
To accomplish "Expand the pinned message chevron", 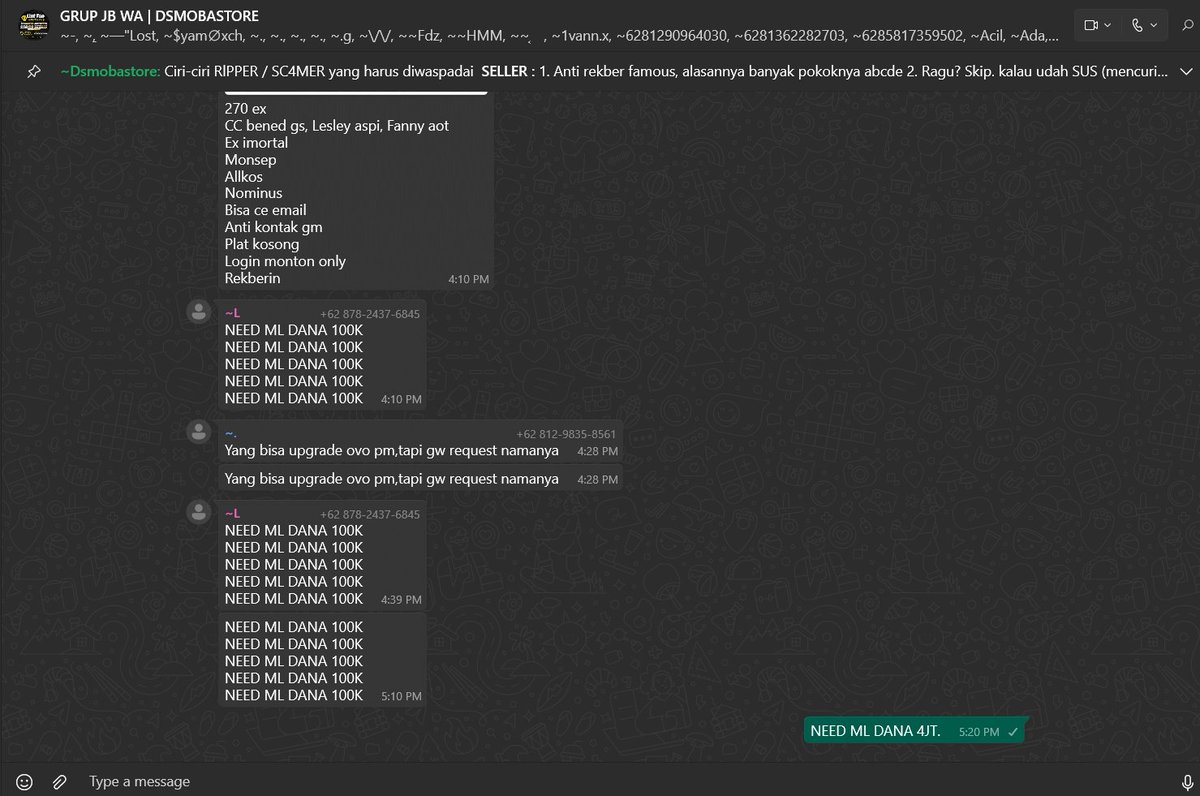I will pyautogui.click(x=1186, y=72).
